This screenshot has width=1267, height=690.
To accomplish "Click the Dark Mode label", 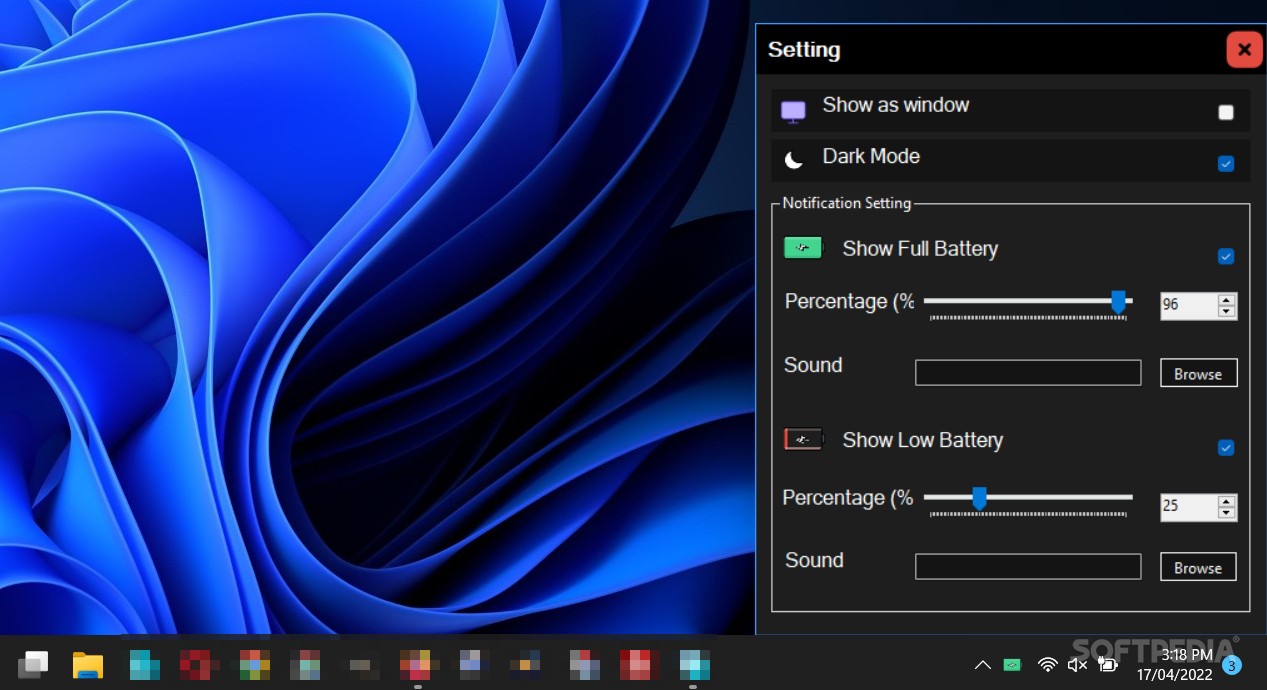I will coord(871,156).
